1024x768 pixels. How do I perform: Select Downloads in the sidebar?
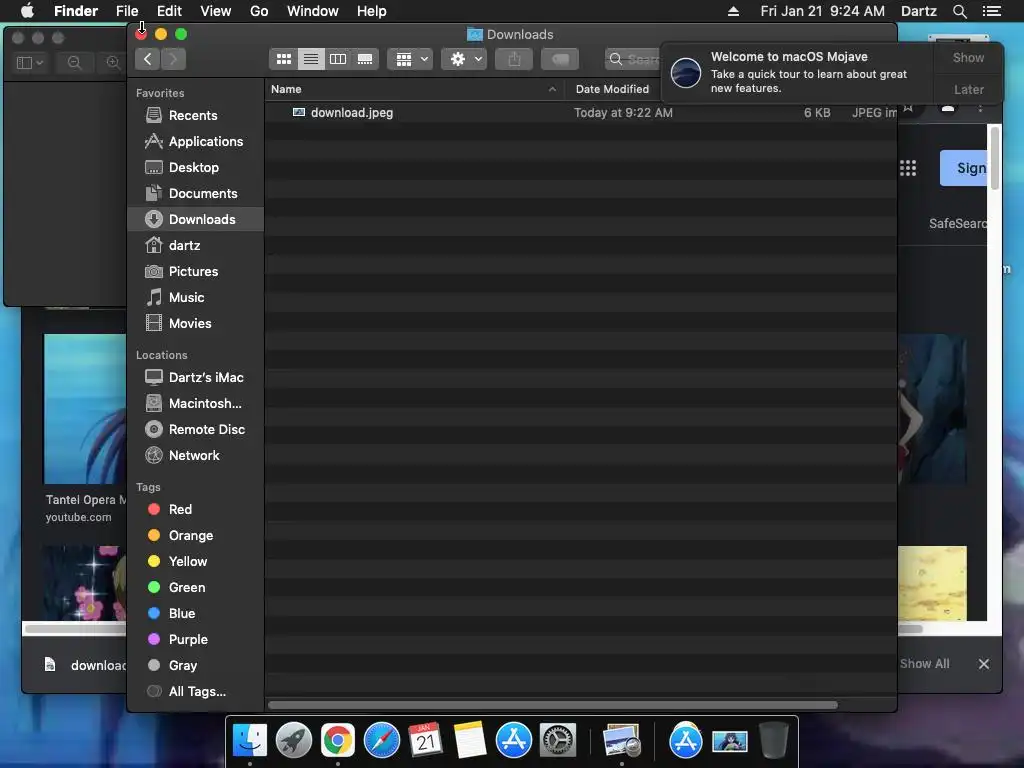tap(195, 219)
